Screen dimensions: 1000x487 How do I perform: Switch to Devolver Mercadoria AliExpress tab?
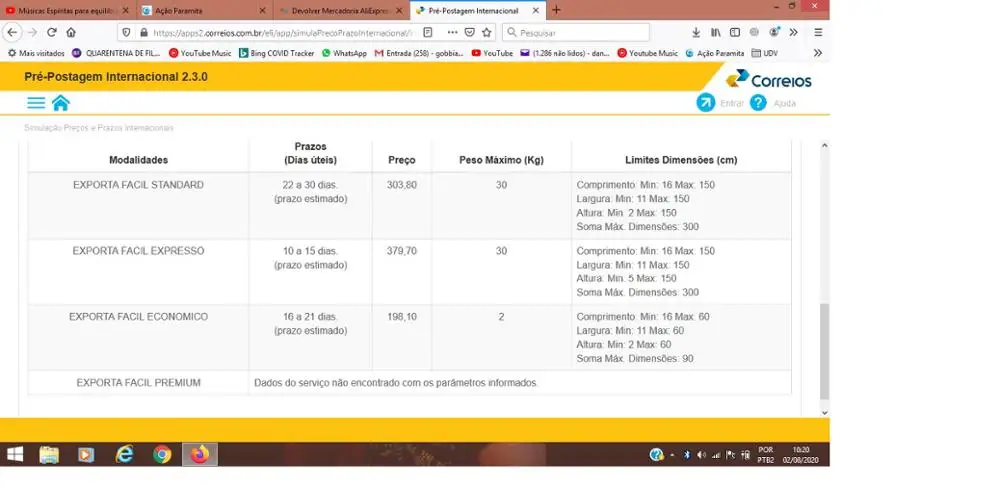(x=342, y=11)
